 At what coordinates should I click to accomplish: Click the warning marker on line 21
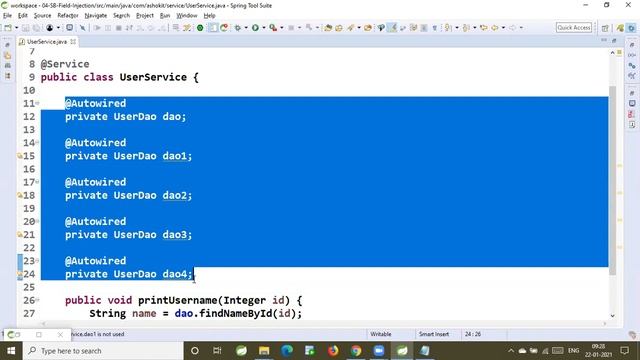pos(20,235)
